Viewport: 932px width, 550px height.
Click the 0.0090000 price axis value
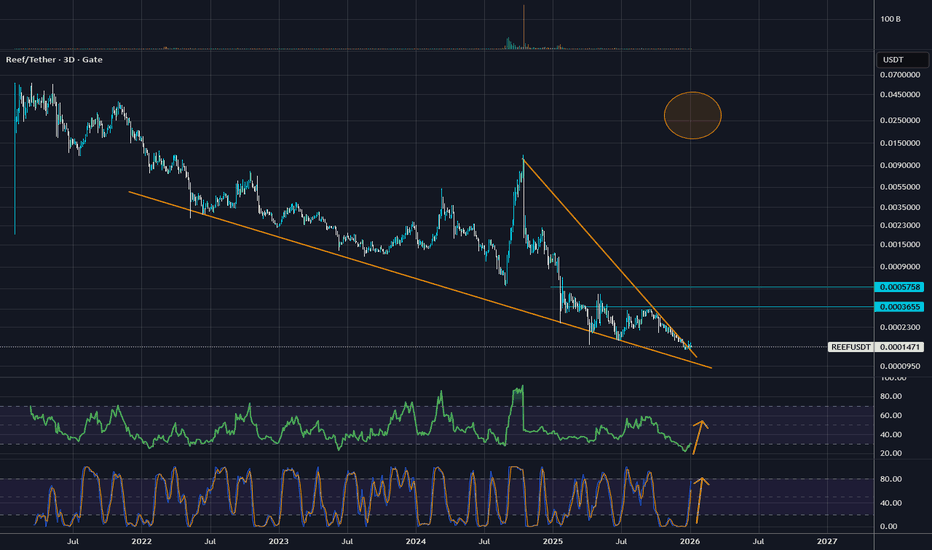click(900, 165)
